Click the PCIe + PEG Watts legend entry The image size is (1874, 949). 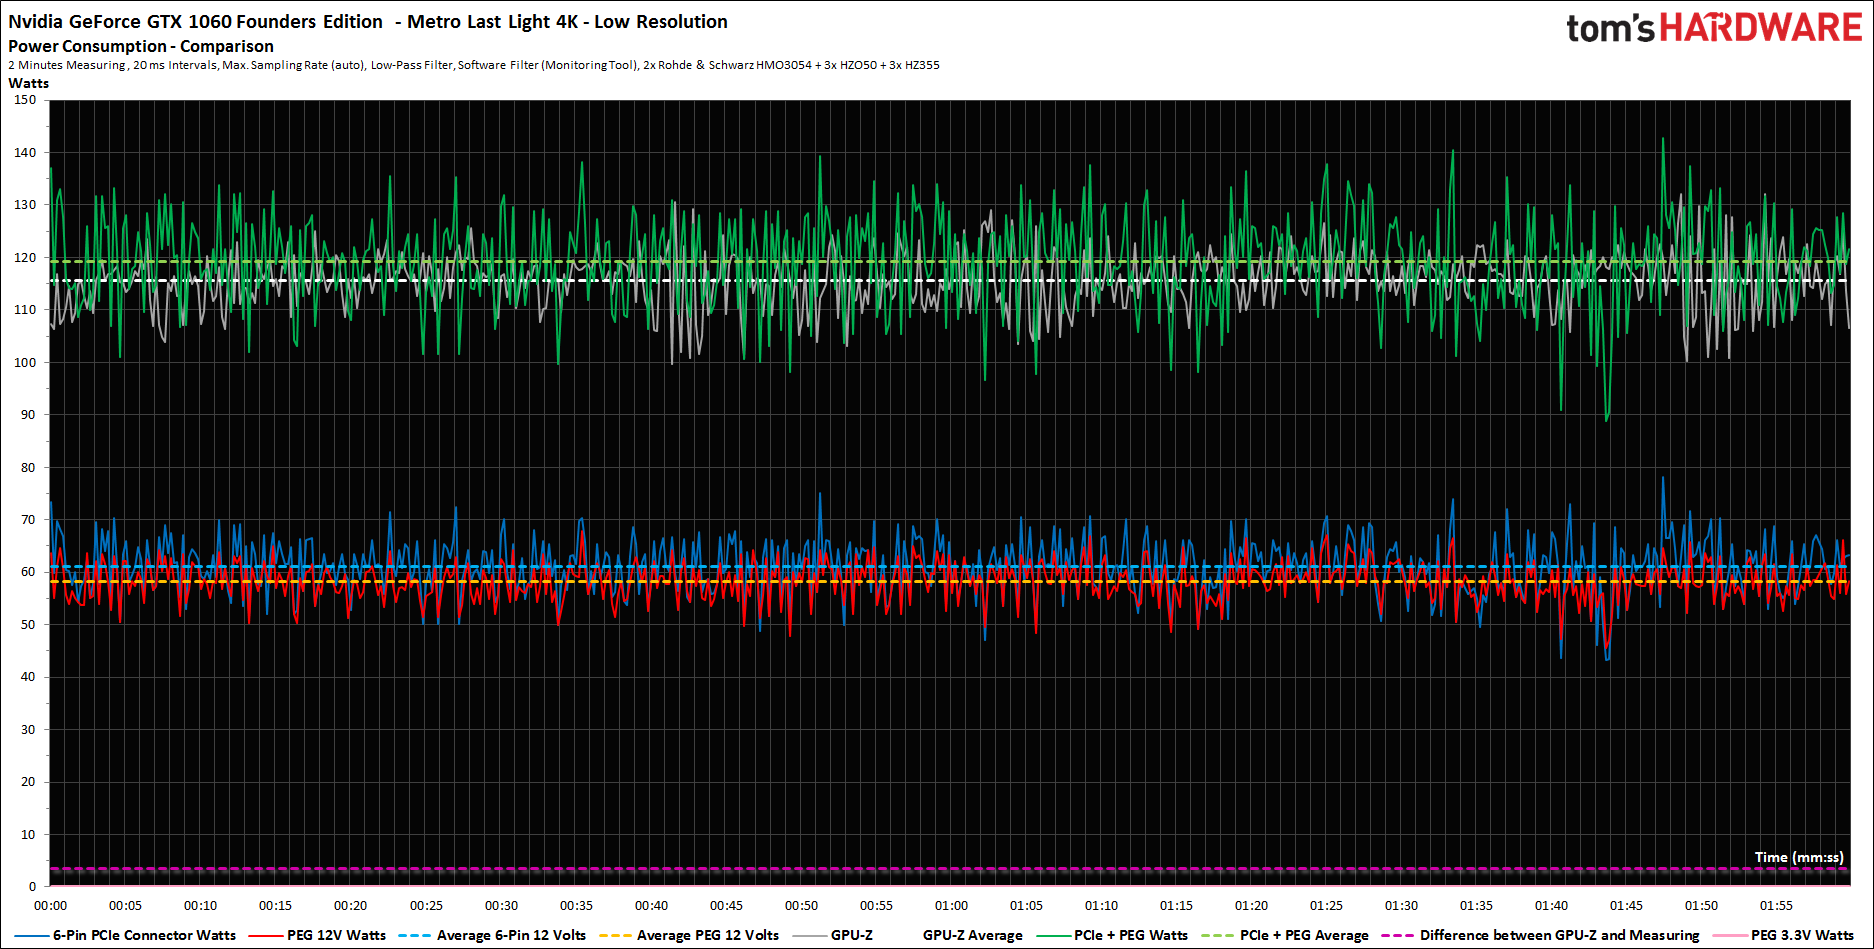1112,935
